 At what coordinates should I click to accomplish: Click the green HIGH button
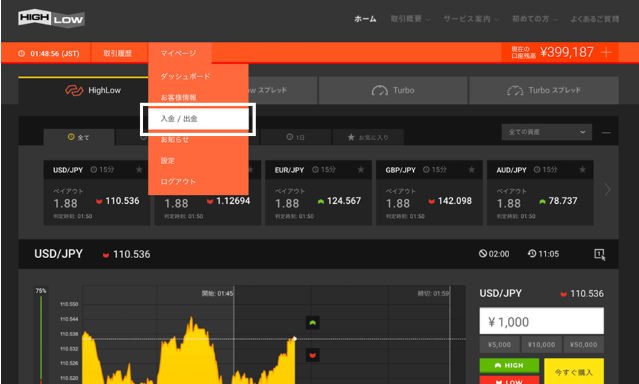point(509,365)
